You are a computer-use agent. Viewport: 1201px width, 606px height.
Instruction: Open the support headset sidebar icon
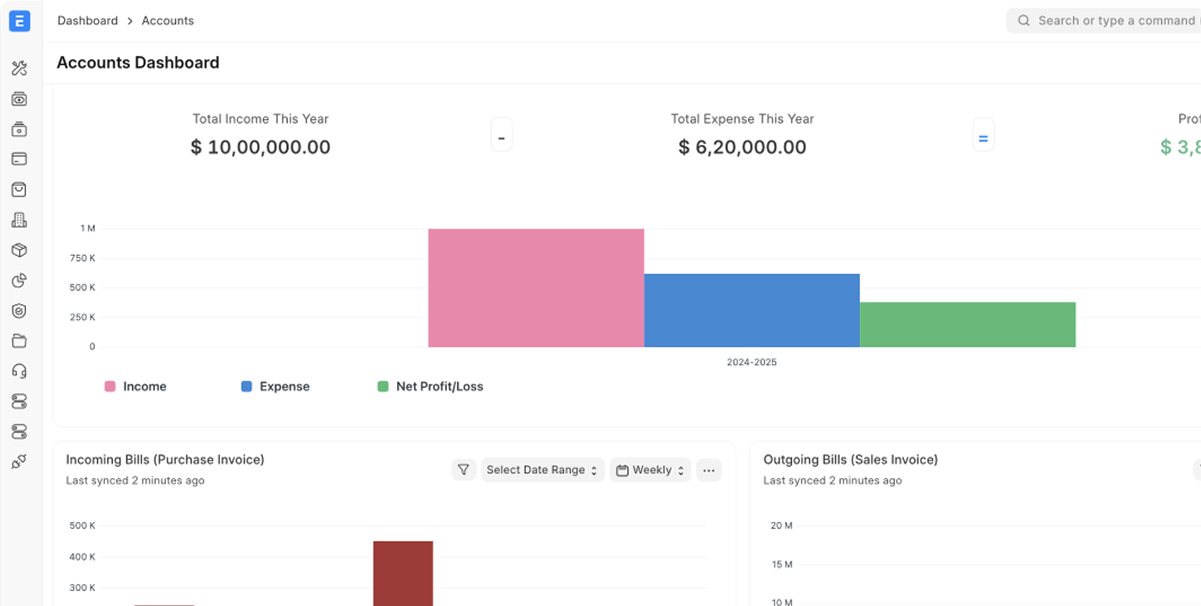coord(19,371)
